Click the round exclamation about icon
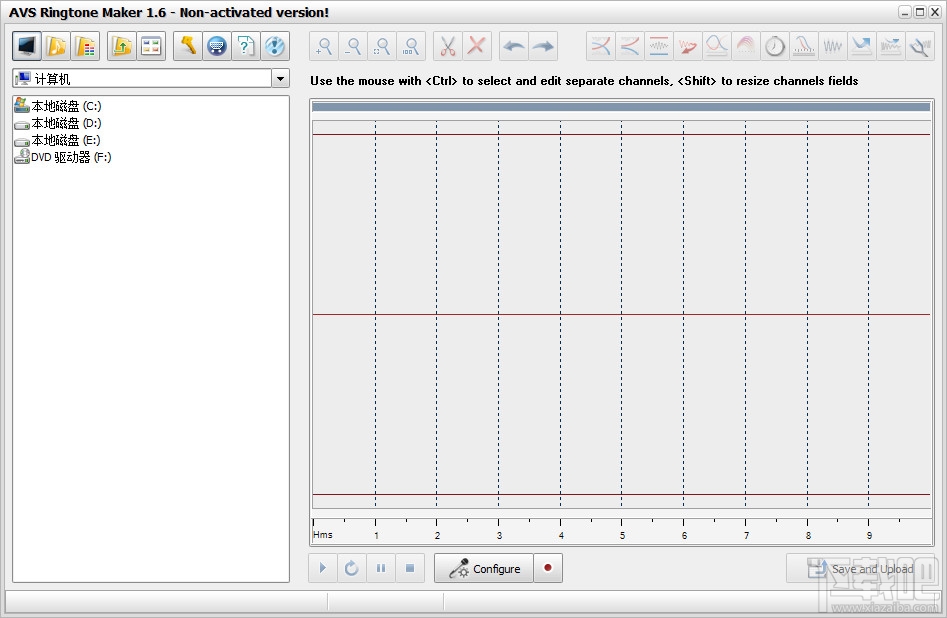 (x=275, y=46)
